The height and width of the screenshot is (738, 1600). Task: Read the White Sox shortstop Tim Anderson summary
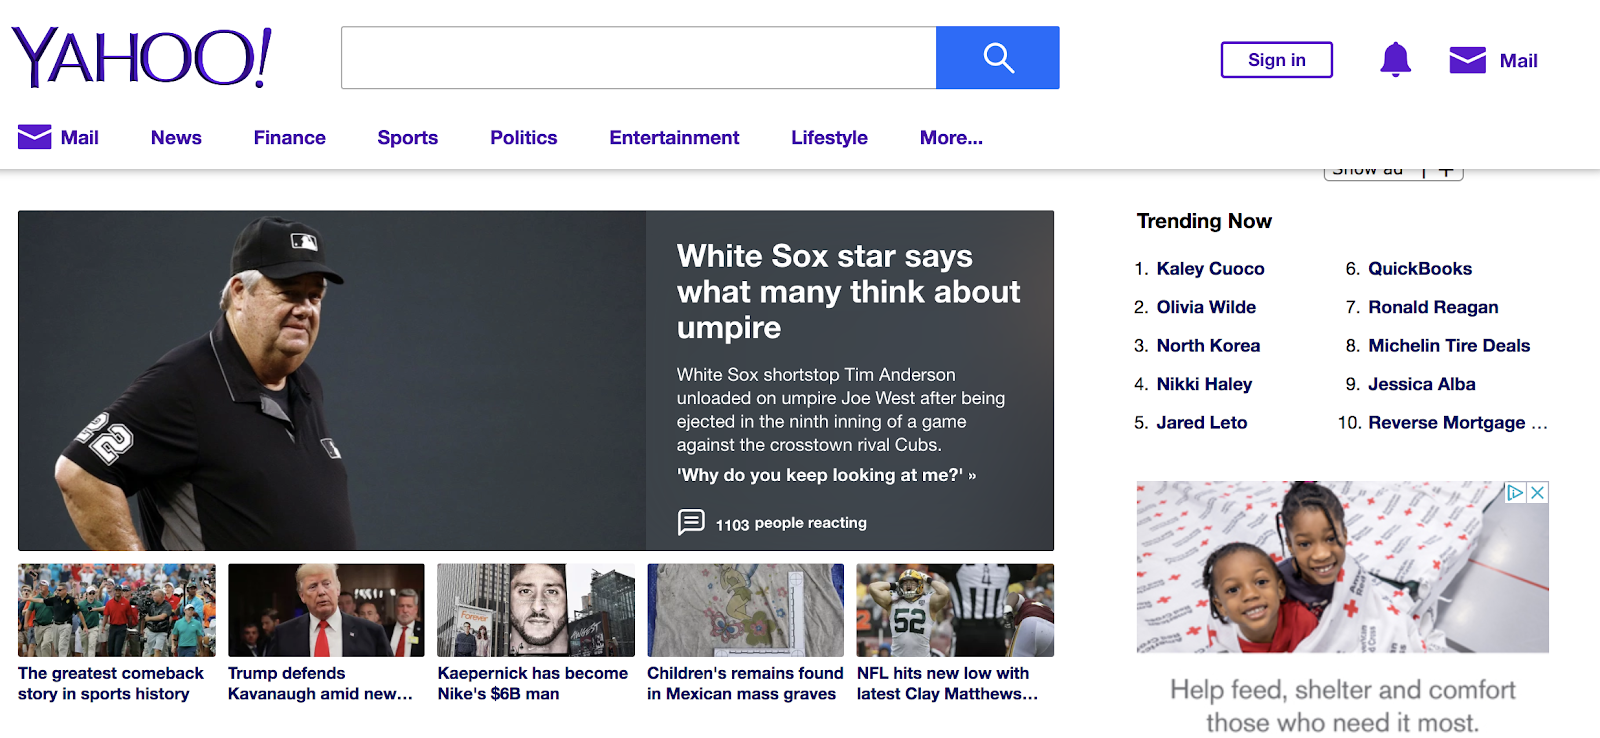tap(841, 410)
